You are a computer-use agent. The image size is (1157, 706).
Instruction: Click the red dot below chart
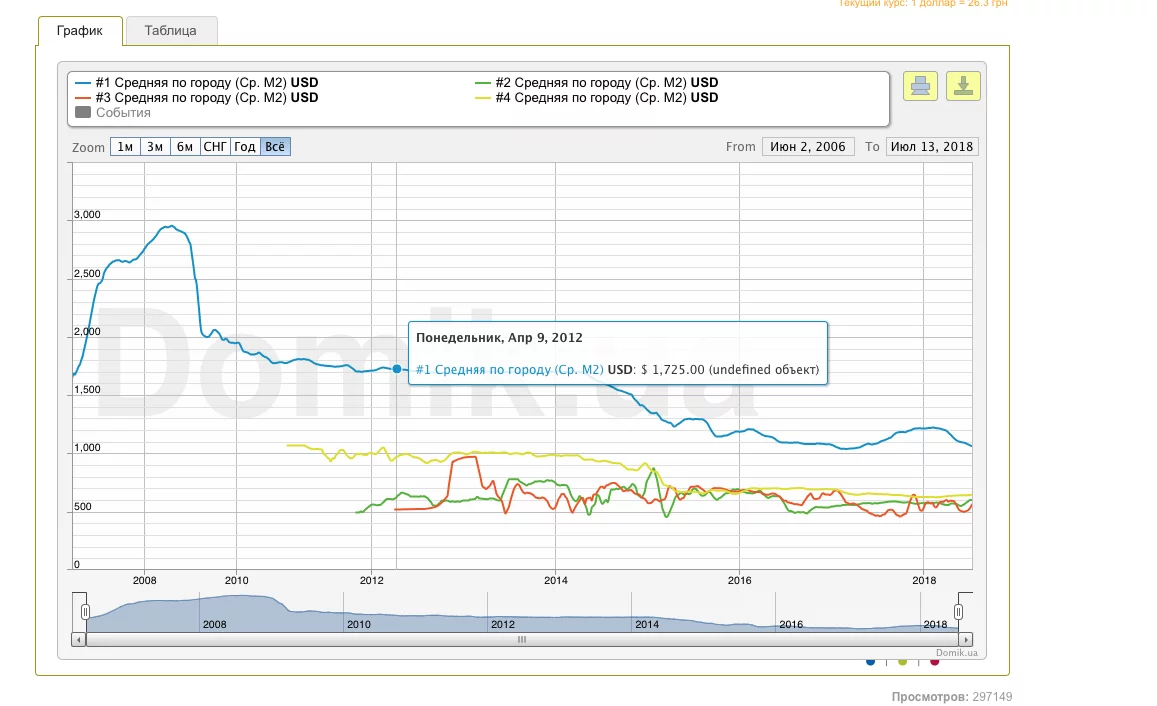click(x=935, y=661)
